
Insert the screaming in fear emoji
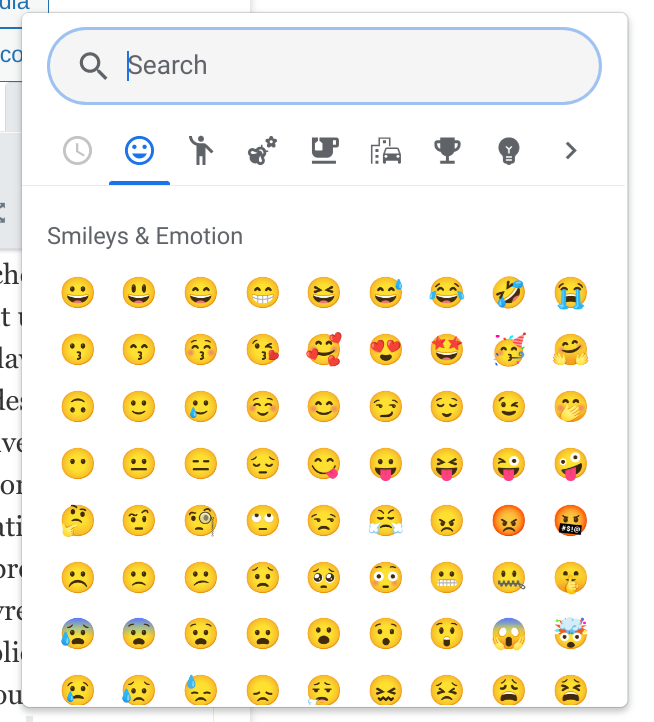tap(509, 634)
